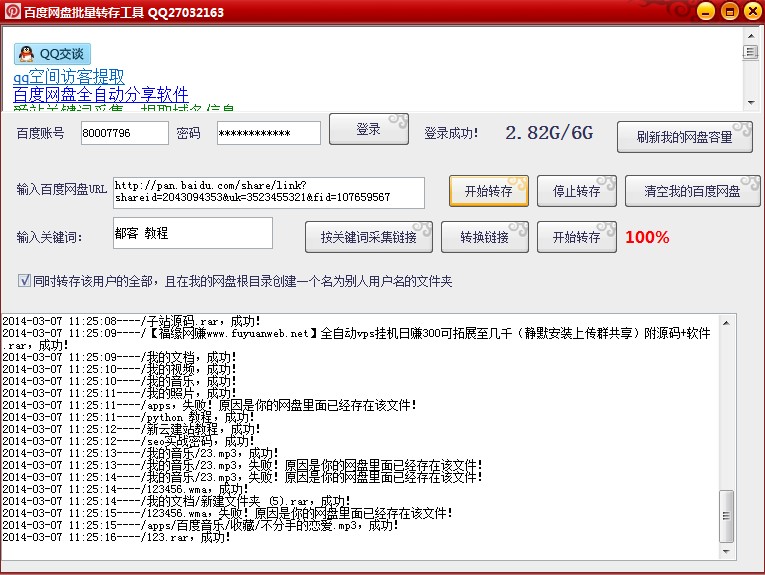Click the log line 不分手的恋爱.mp3
Image resolution: width=765 pixels, height=575 pixels.
[201, 525]
